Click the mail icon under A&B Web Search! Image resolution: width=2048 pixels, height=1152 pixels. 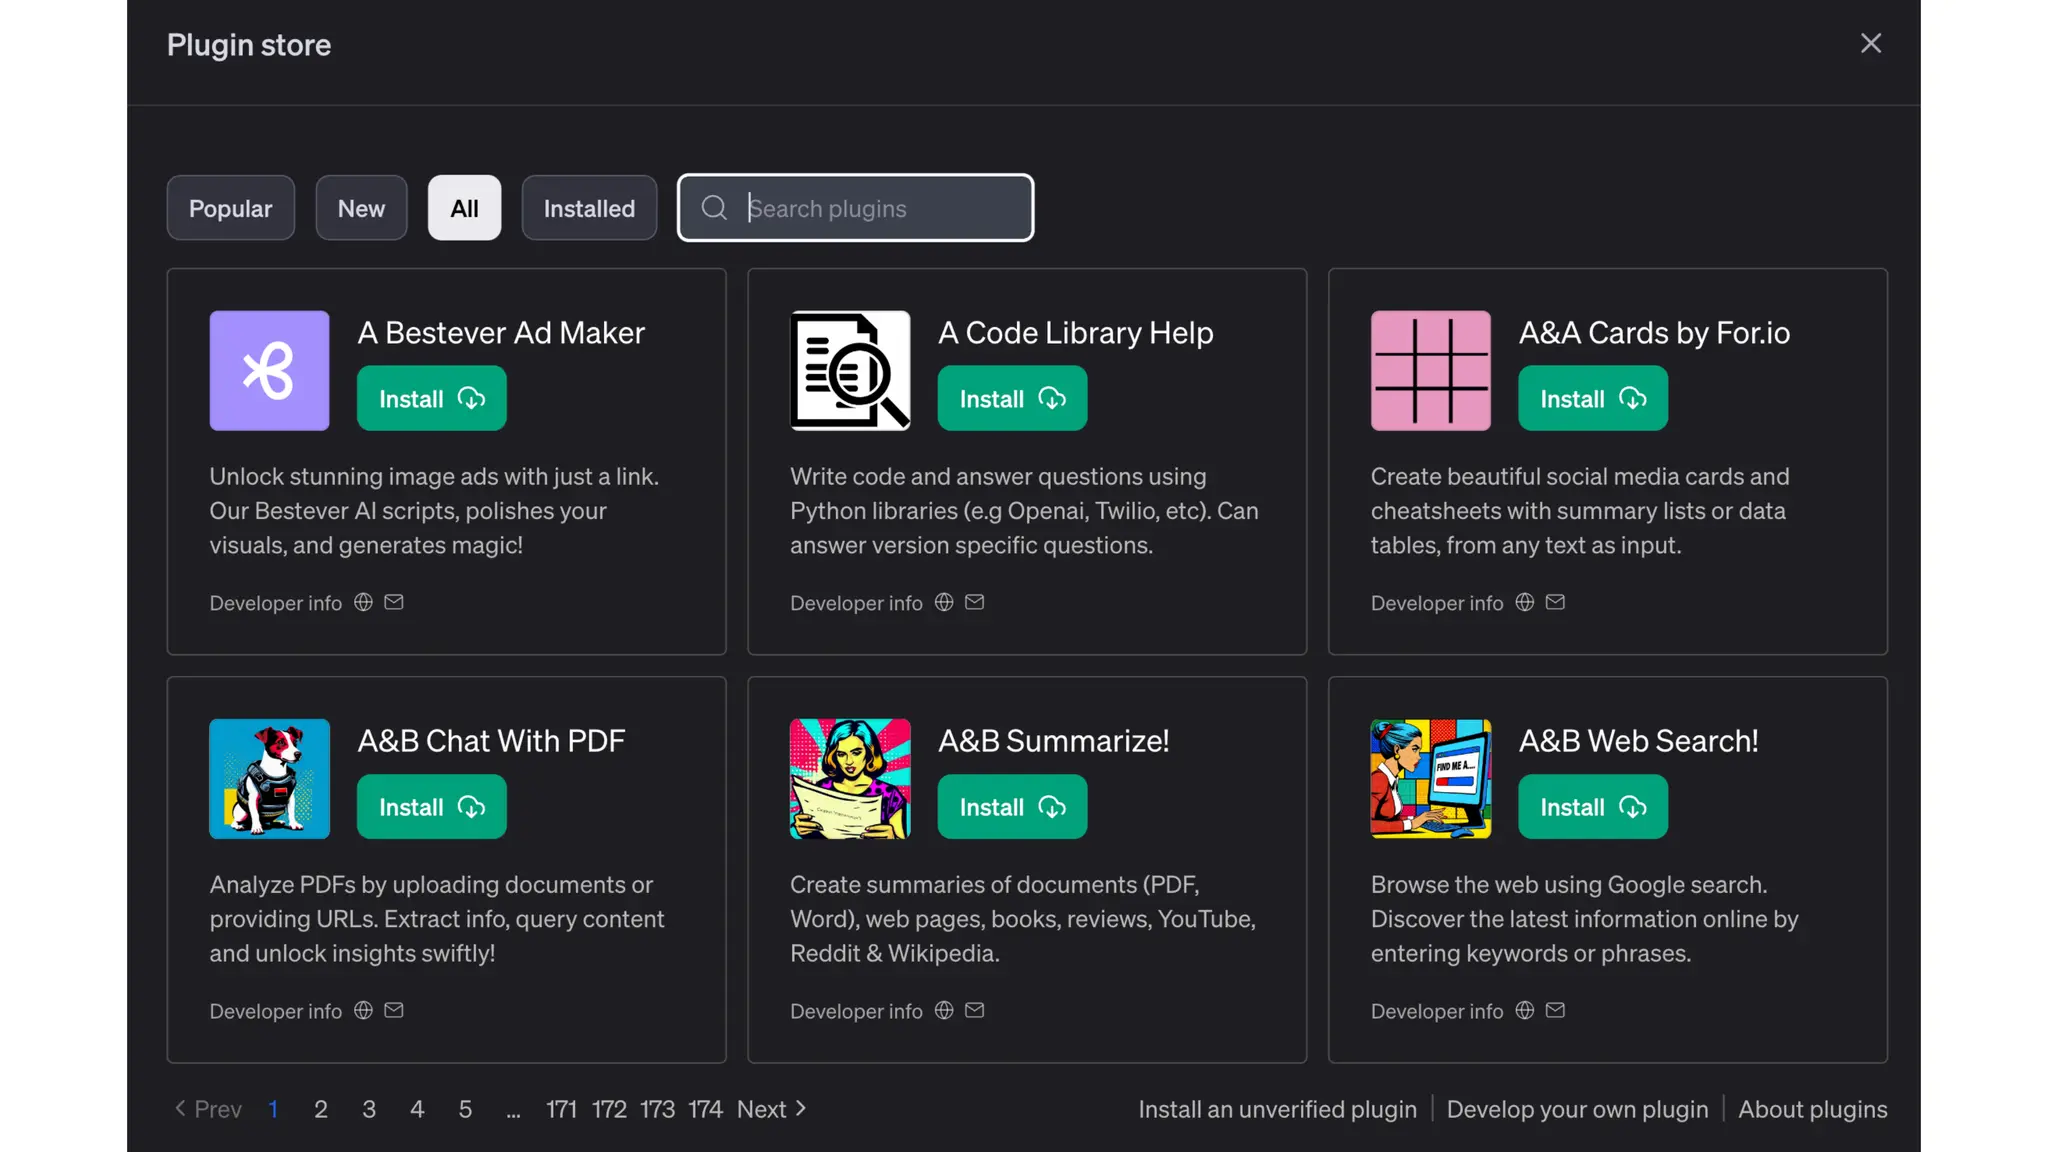pyautogui.click(x=1555, y=1010)
